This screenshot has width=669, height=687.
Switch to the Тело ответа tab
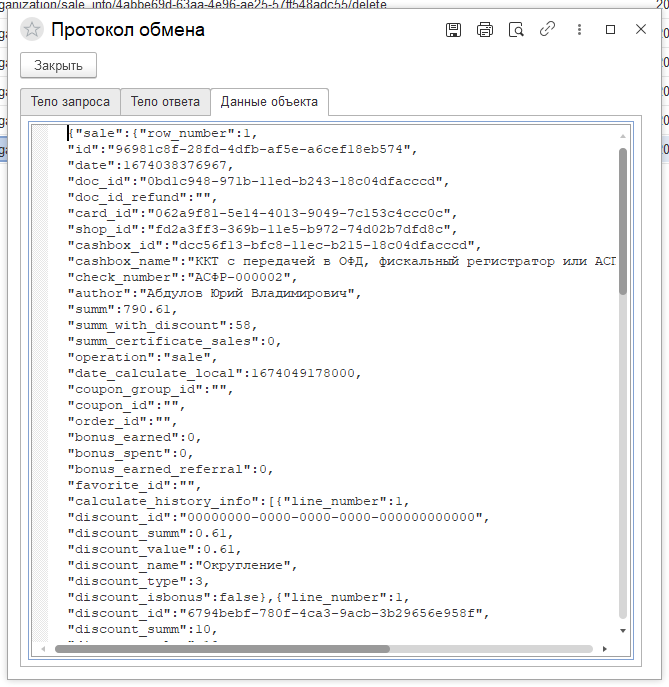point(165,102)
